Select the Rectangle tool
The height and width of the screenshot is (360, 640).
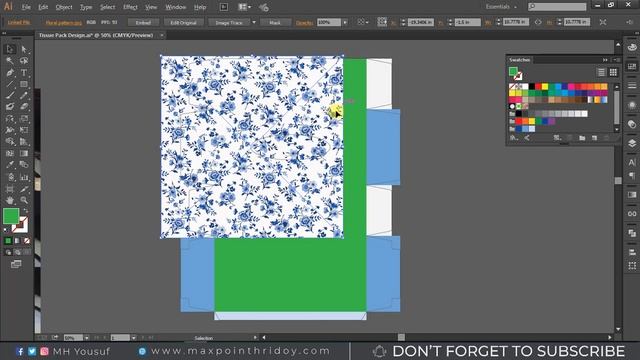click(x=24, y=84)
